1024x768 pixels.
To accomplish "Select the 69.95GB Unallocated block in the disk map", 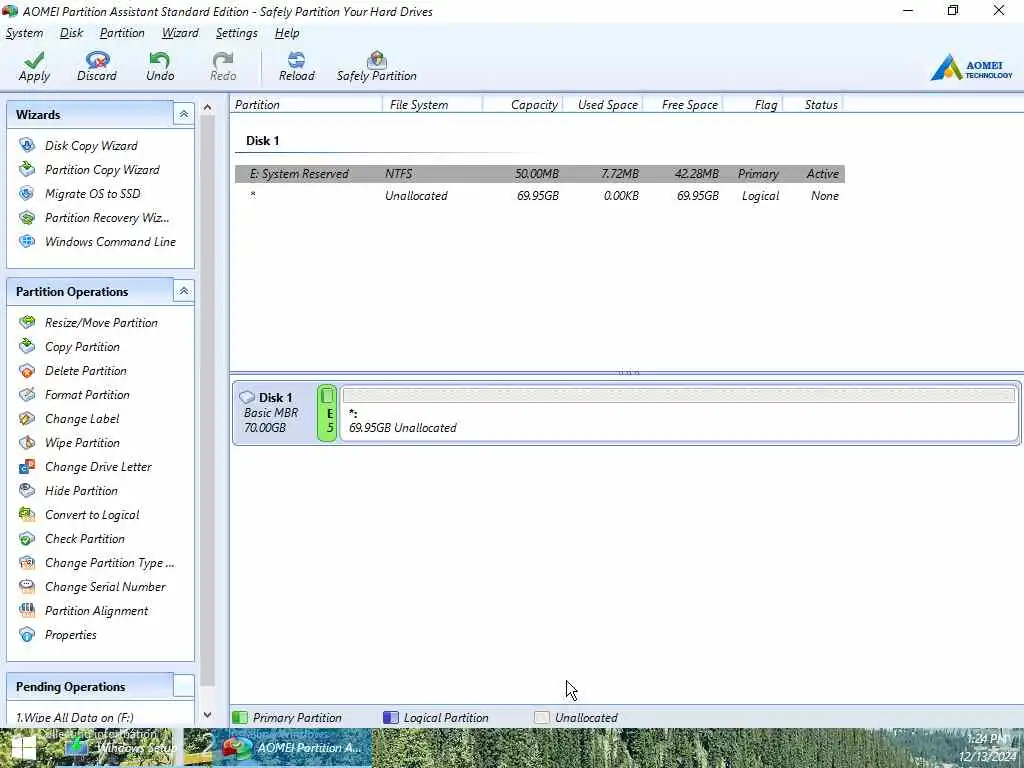I will click(679, 413).
